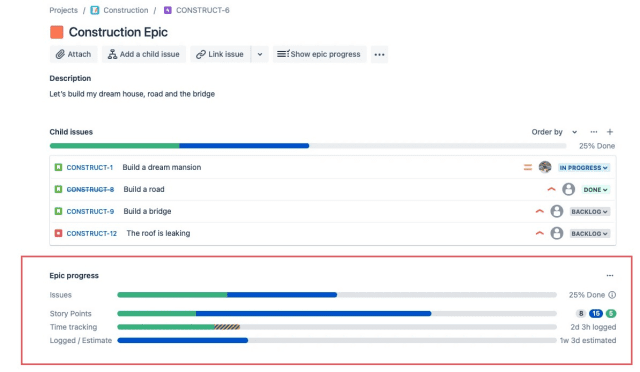This screenshot has width=640, height=372.
Task: Open DONE status dropdown for Build a road
Action: tap(596, 190)
